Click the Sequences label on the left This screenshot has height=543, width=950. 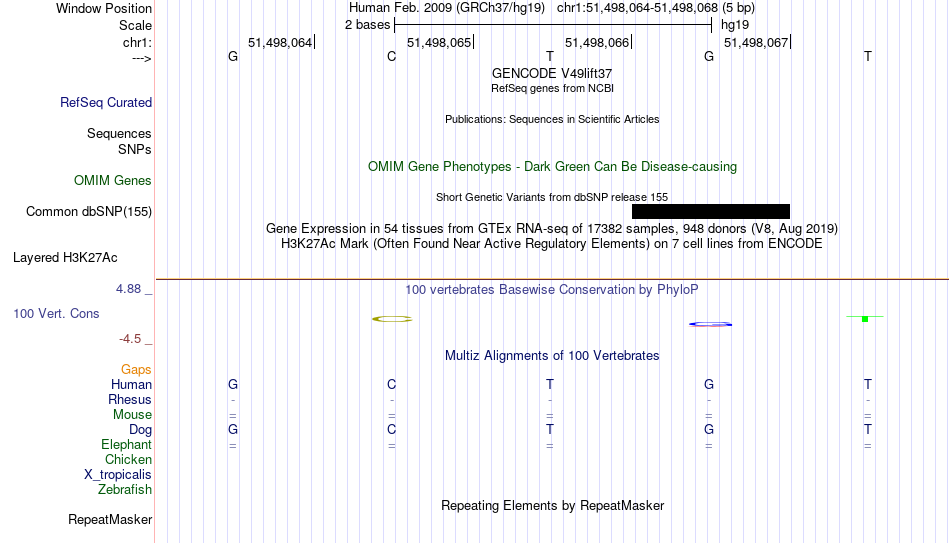[119, 133]
